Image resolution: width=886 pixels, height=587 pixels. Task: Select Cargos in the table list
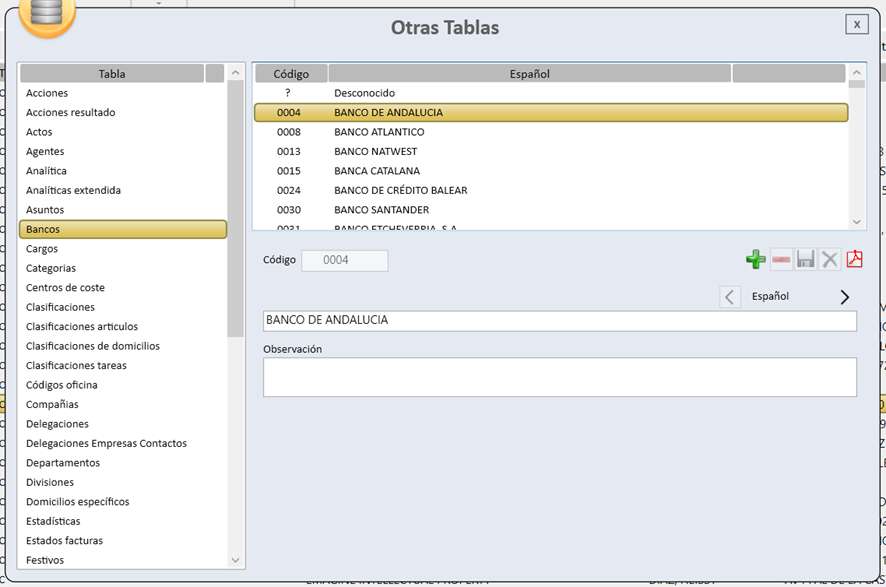tap(42, 249)
